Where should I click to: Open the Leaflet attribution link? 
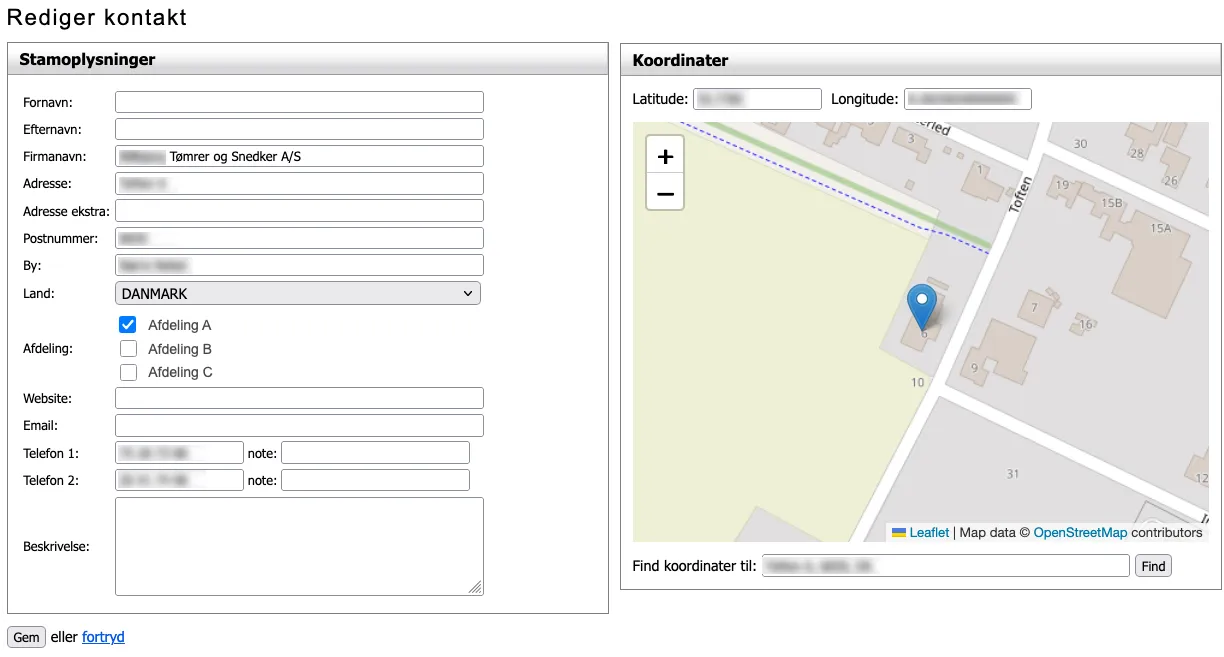tap(929, 533)
